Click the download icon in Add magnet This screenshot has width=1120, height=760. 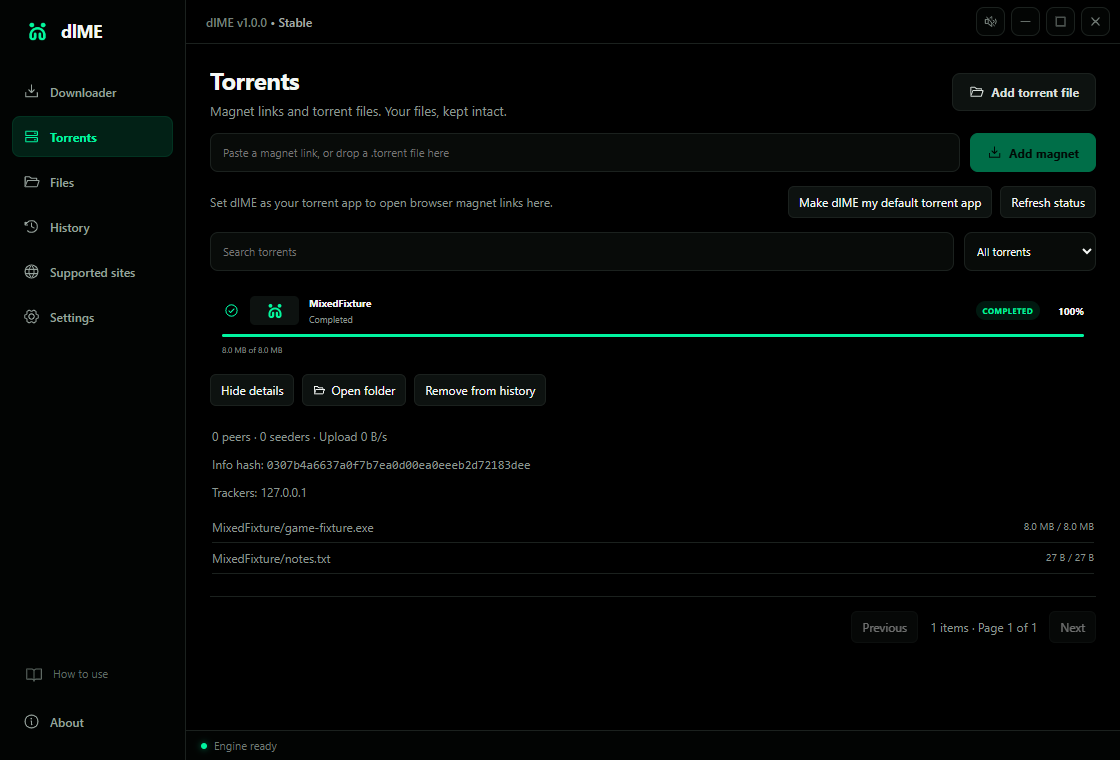click(994, 153)
